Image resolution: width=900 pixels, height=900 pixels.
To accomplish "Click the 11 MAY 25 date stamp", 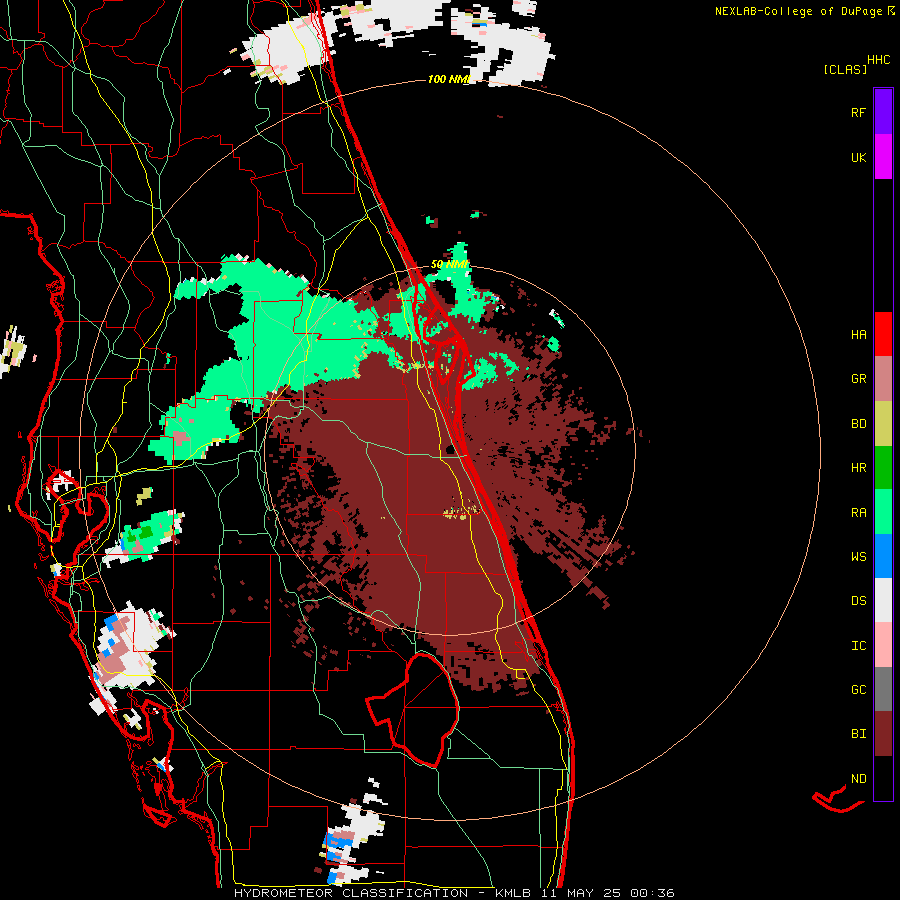I will (x=583, y=893).
